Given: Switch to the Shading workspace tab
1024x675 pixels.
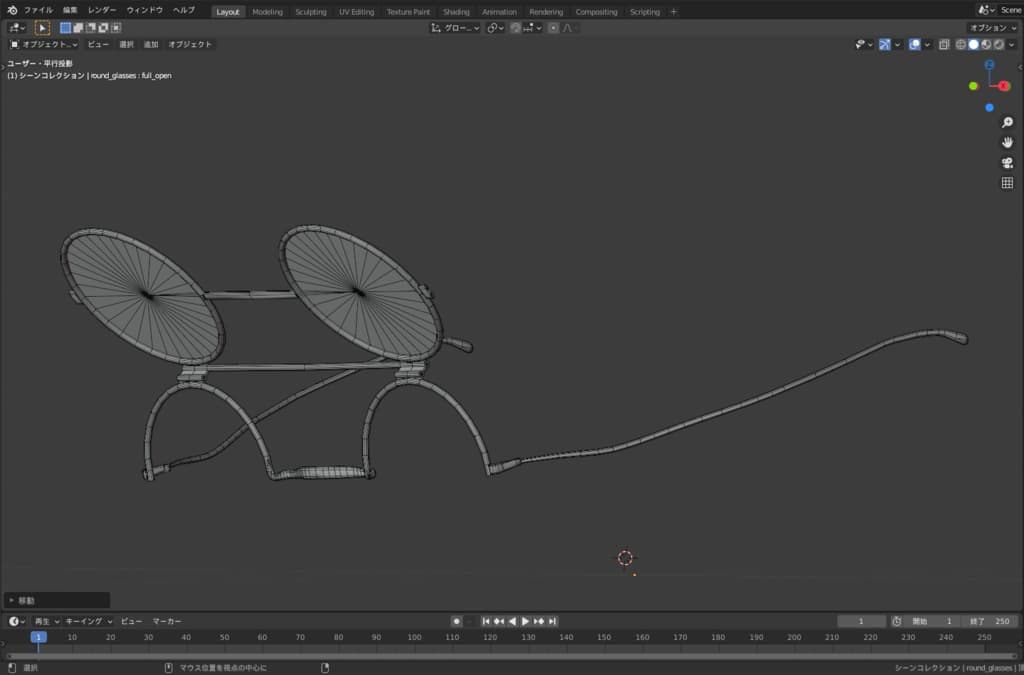Looking at the screenshot, I should (x=456, y=12).
